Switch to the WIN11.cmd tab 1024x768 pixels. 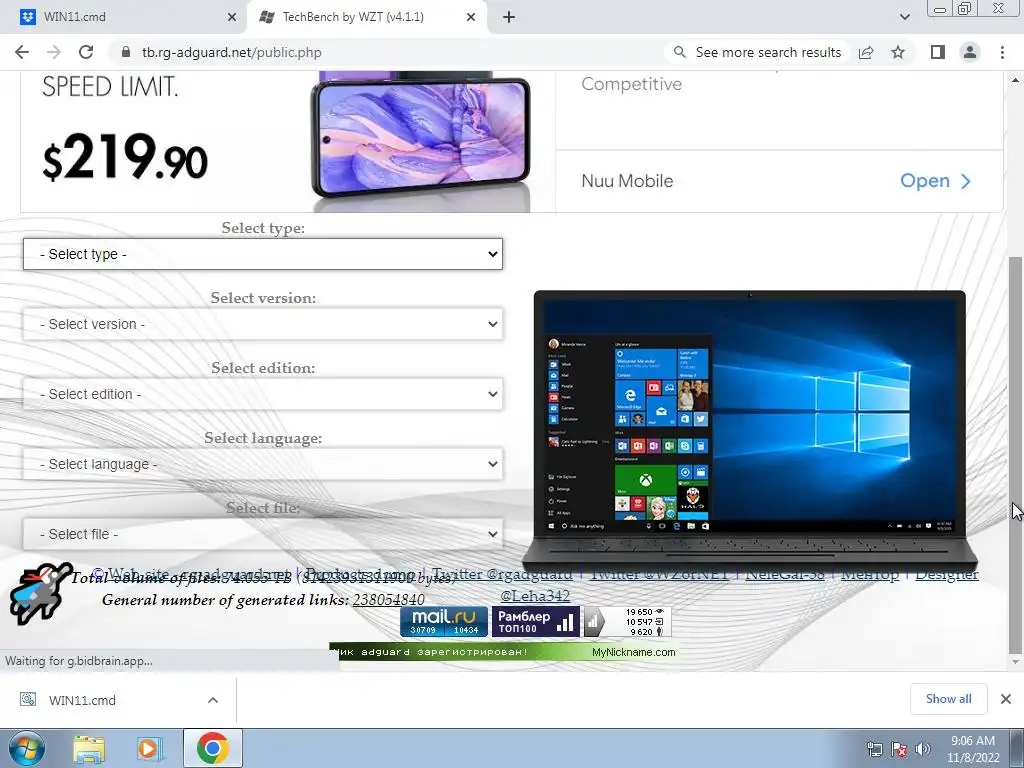click(124, 17)
